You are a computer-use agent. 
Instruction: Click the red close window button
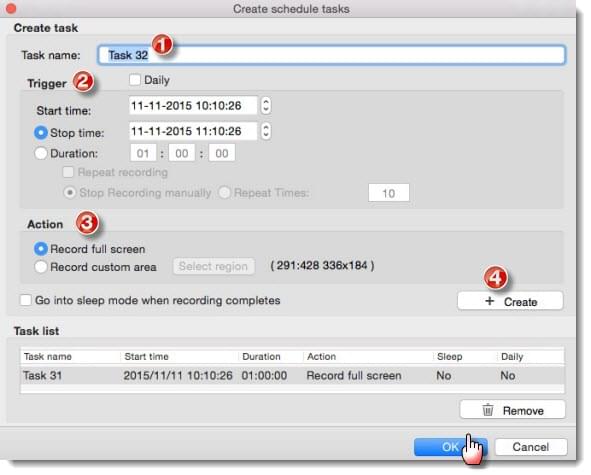(11, 8)
